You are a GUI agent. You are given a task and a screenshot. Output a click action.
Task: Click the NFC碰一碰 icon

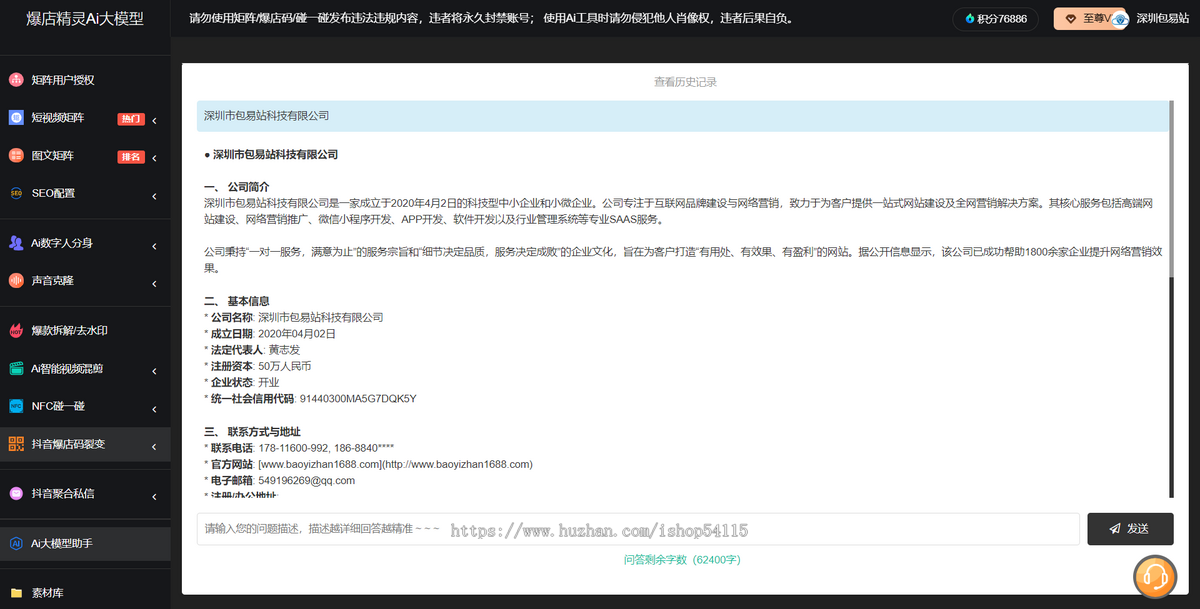pos(16,406)
